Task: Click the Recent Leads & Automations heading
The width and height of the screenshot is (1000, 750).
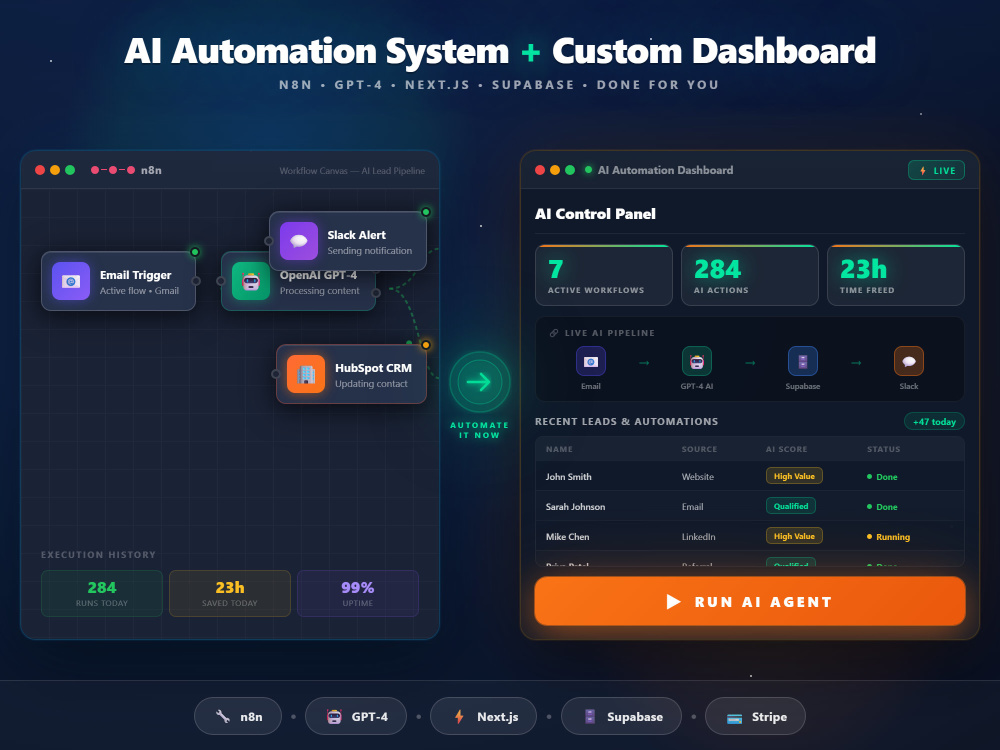Action: point(626,422)
